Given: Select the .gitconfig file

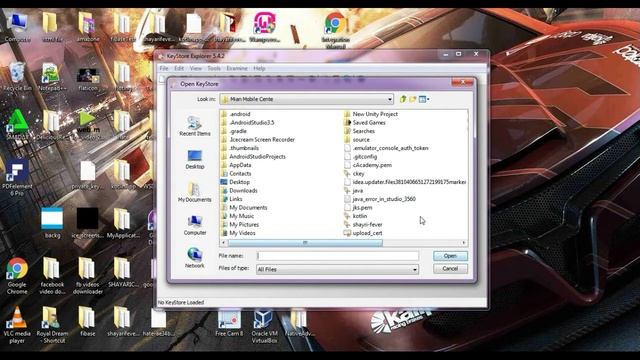Looking at the screenshot, I should [361, 157].
